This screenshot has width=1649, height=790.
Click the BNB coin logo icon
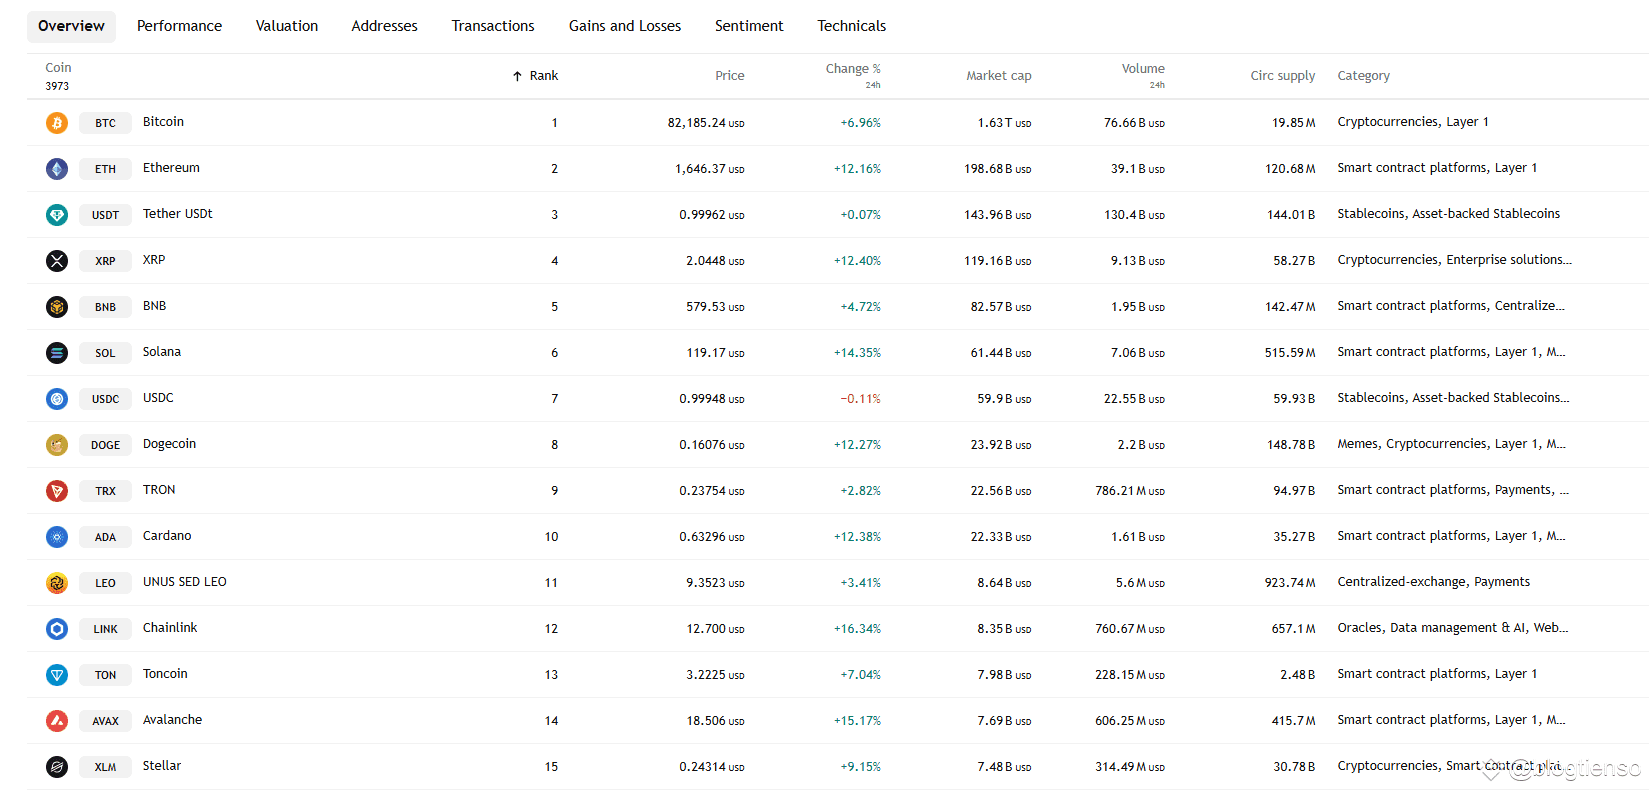57,307
